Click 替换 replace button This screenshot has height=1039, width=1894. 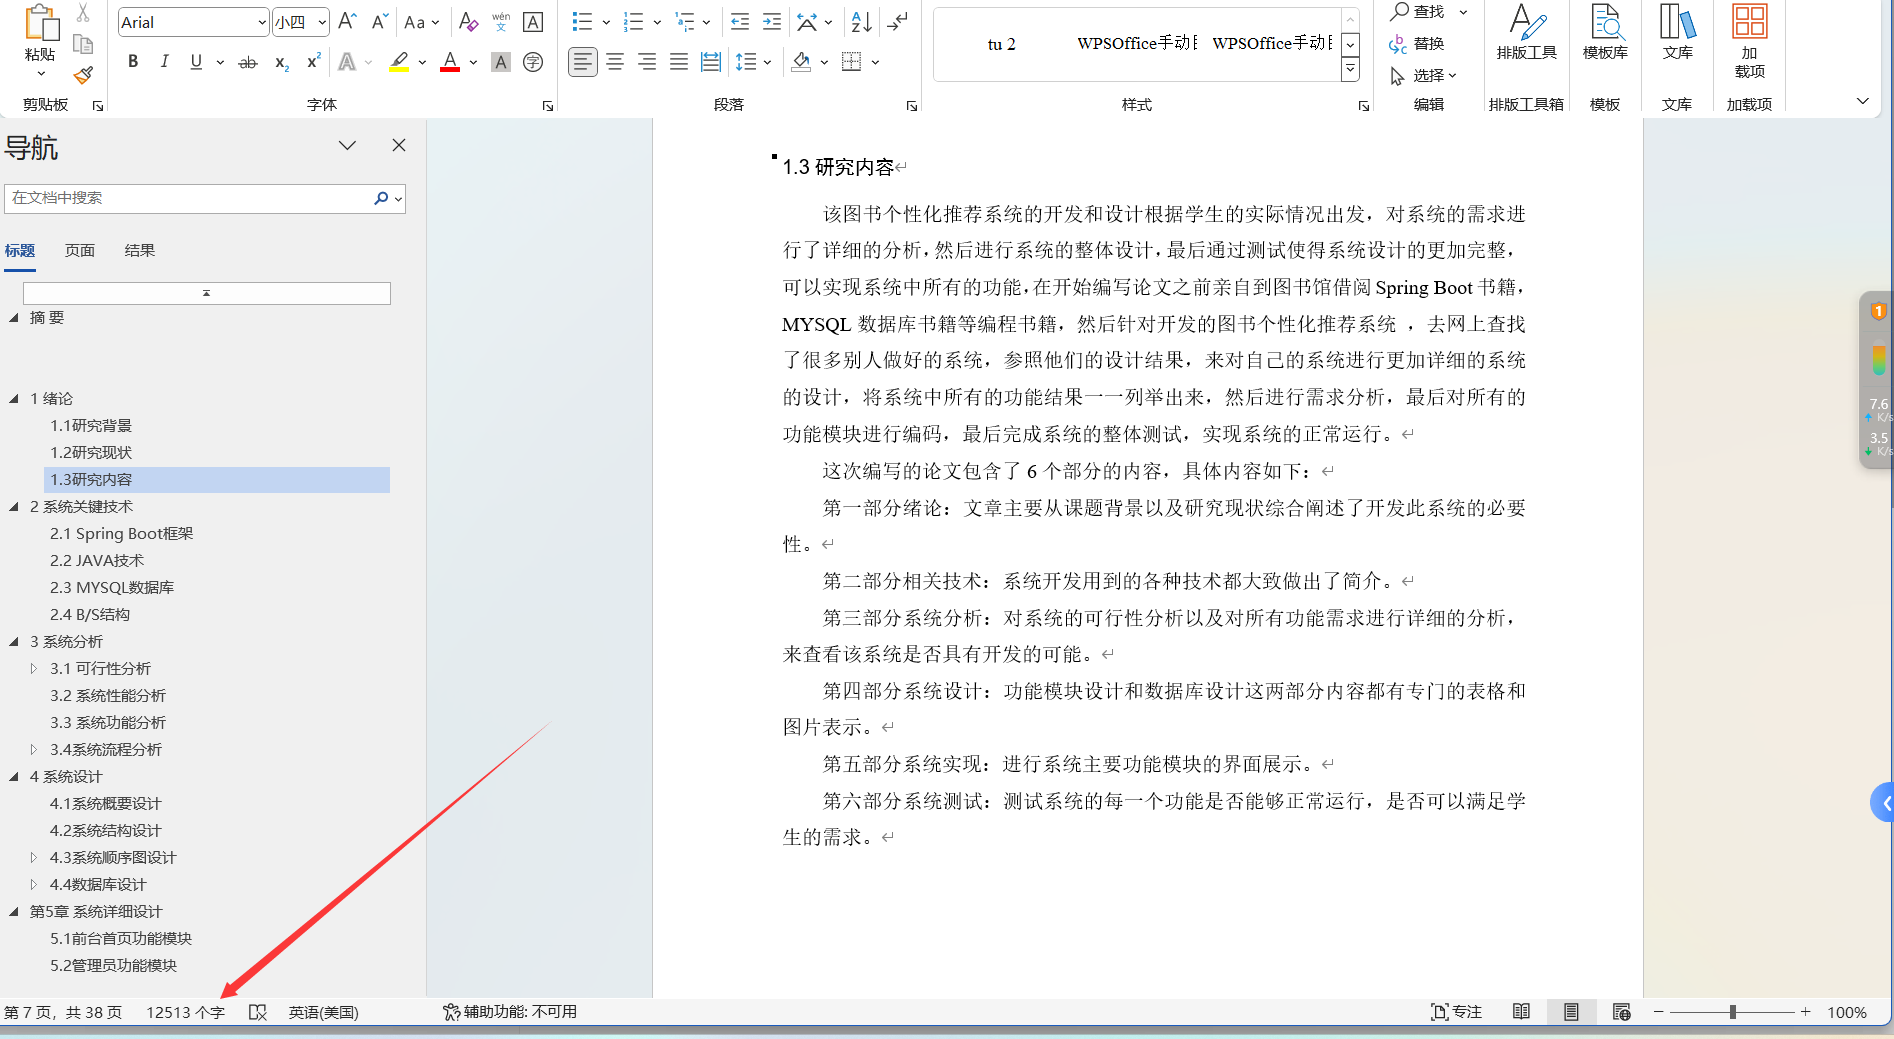tap(1417, 43)
